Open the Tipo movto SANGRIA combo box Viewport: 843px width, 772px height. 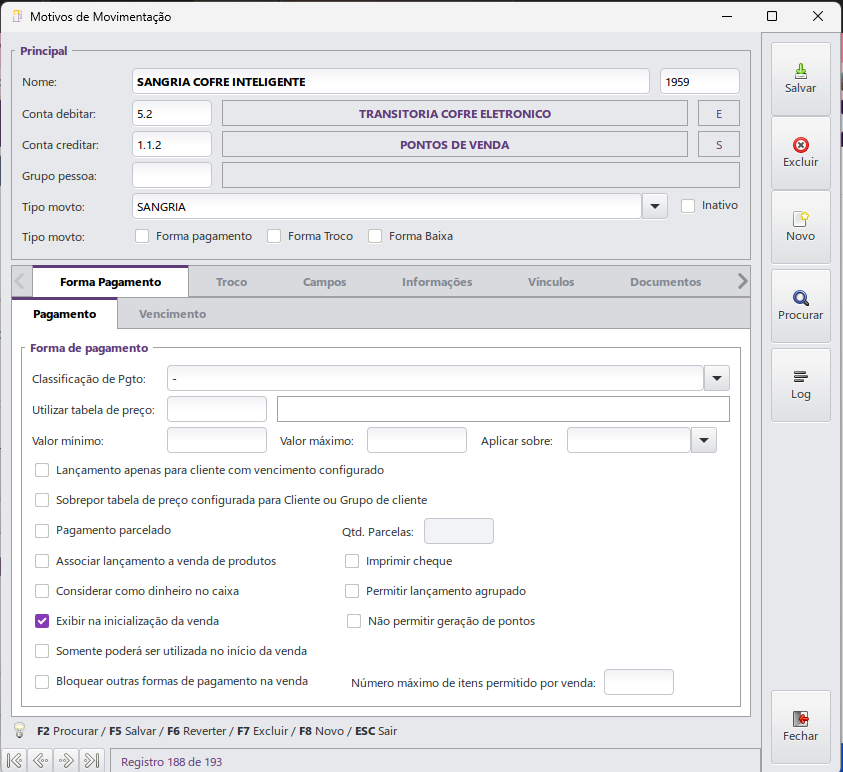[x=387, y=206]
